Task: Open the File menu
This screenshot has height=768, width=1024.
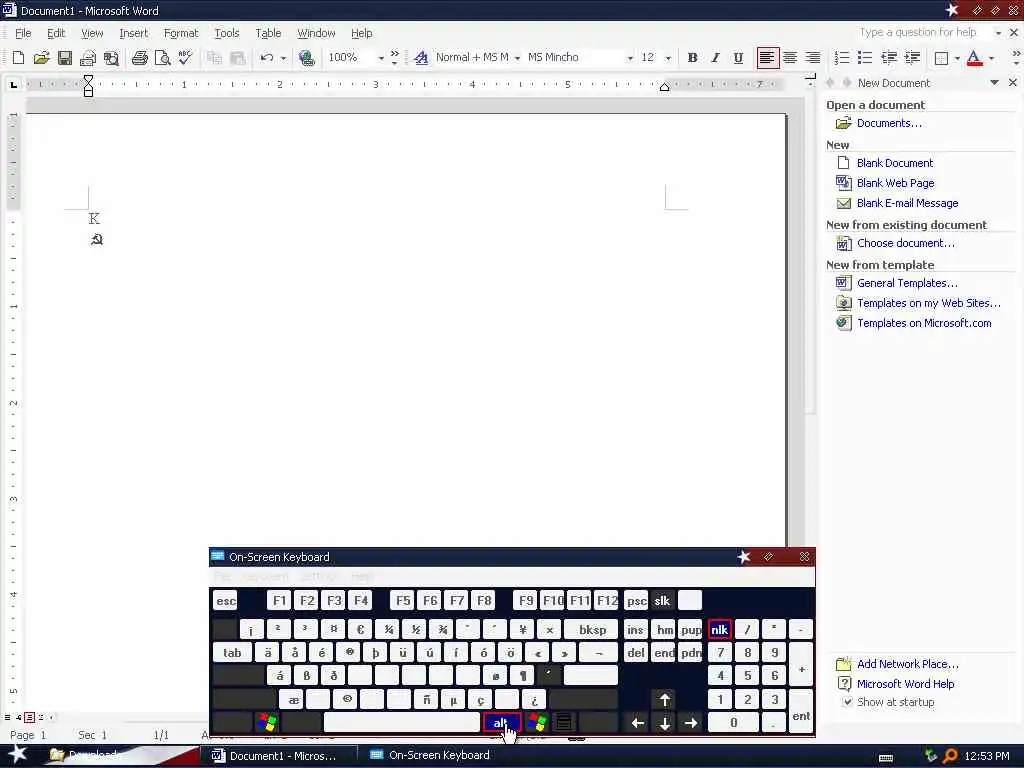Action: click(x=23, y=33)
